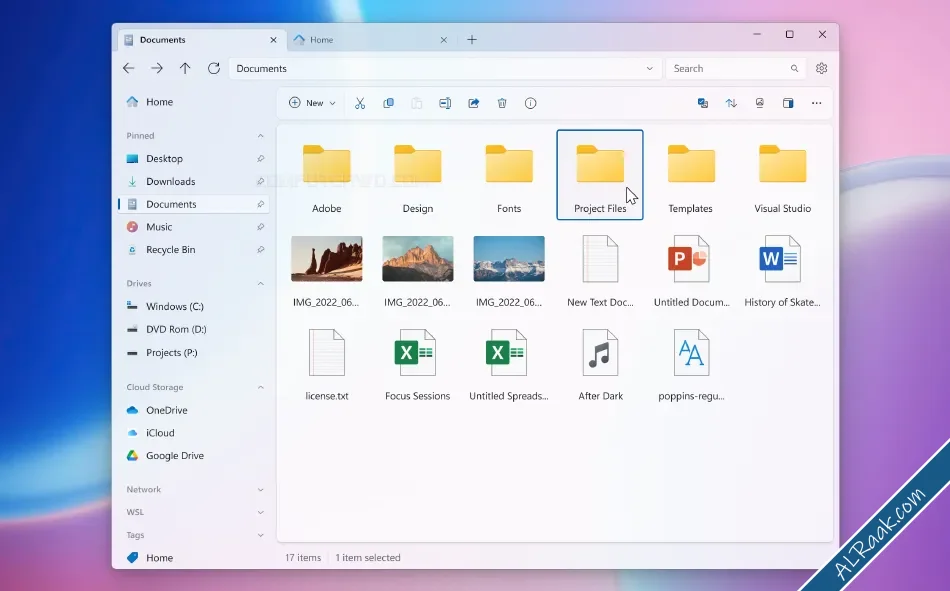Unpin Music from sidebar
The image size is (950, 591).
261,227
